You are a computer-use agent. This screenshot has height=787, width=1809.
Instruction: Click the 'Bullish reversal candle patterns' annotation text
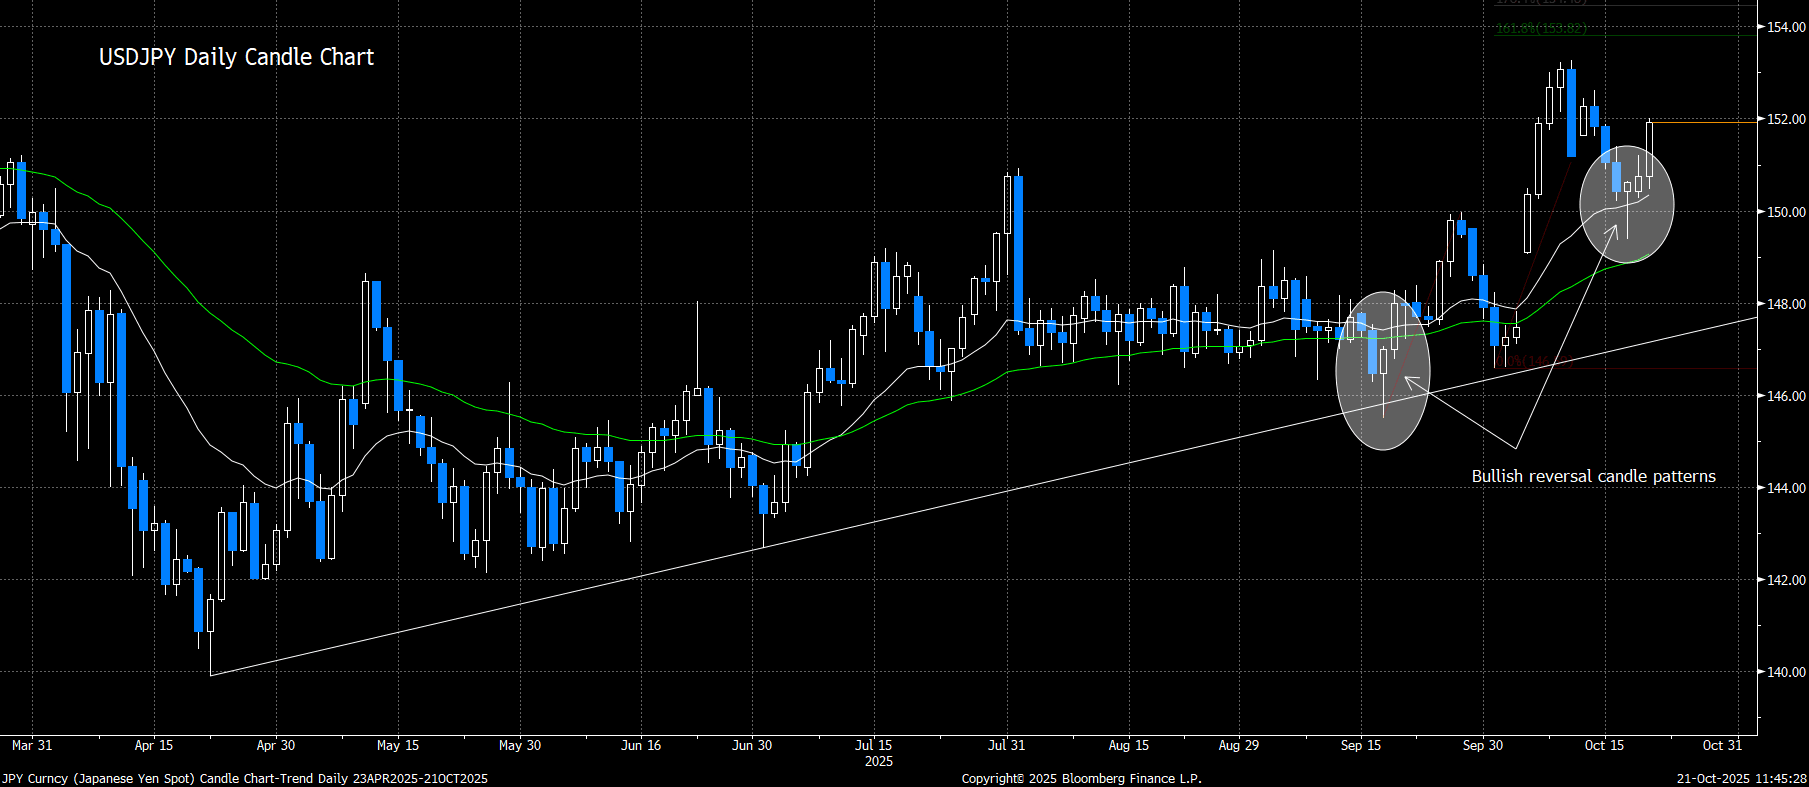click(x=1593, y=476)
